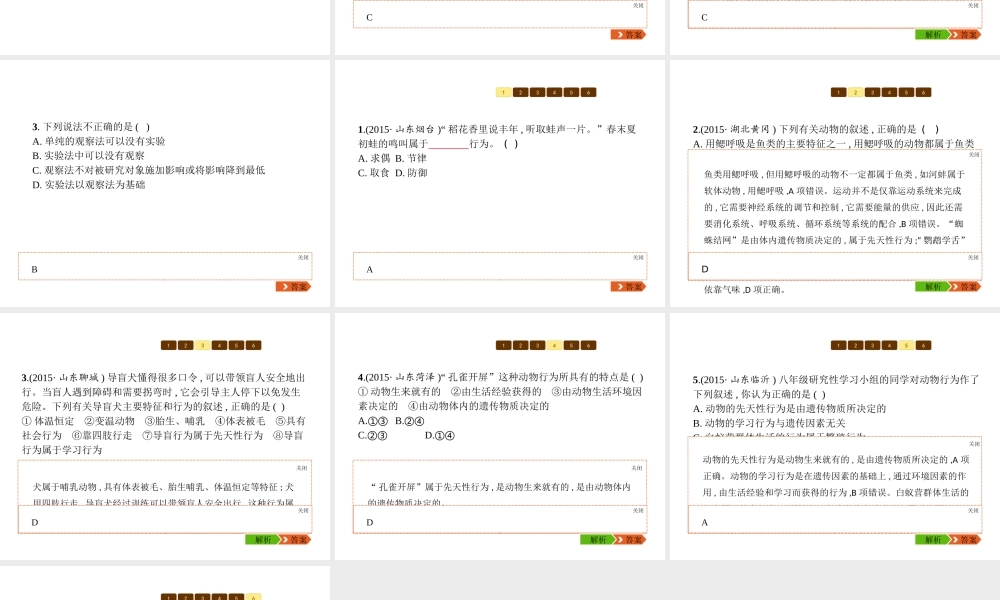Click 答案 button on the top-middle partial slide

(629, 34)
